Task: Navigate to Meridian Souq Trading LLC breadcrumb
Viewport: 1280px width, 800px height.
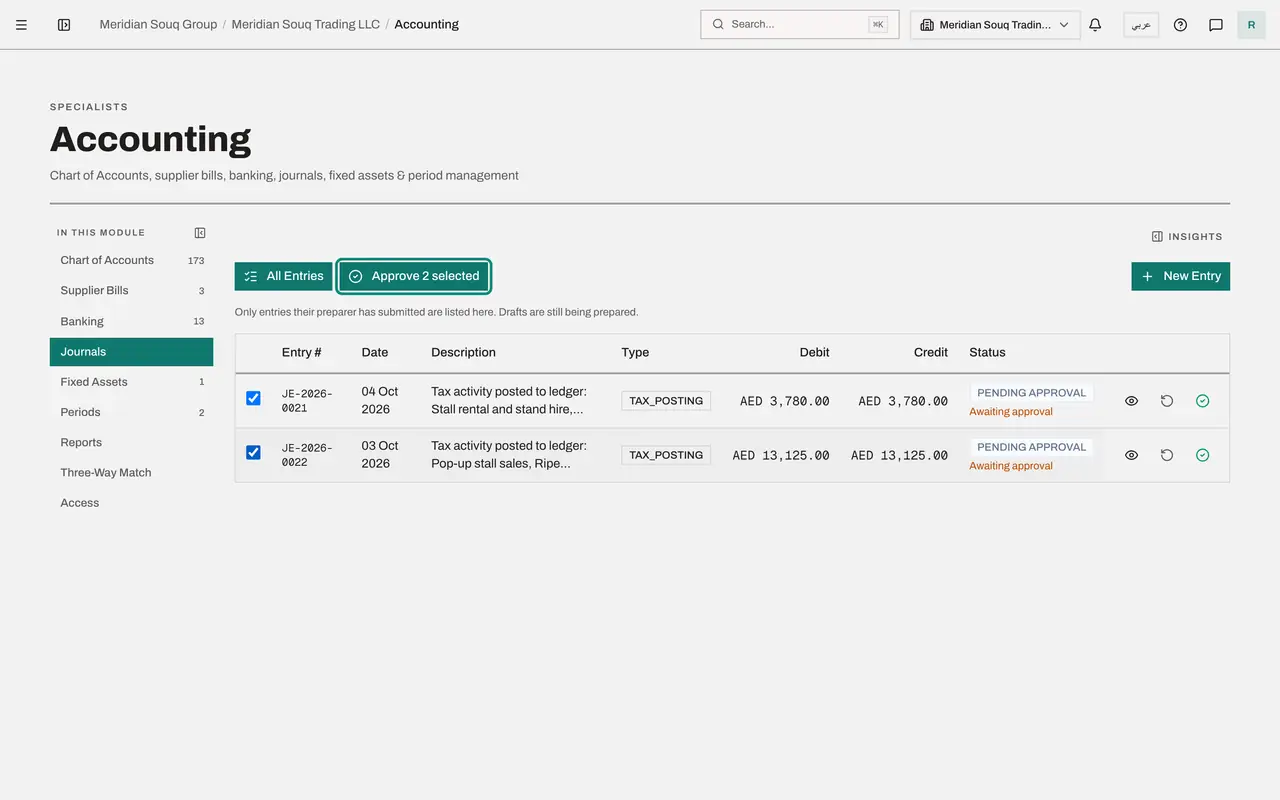Action: pyautogui.click(x=306, y=24)
